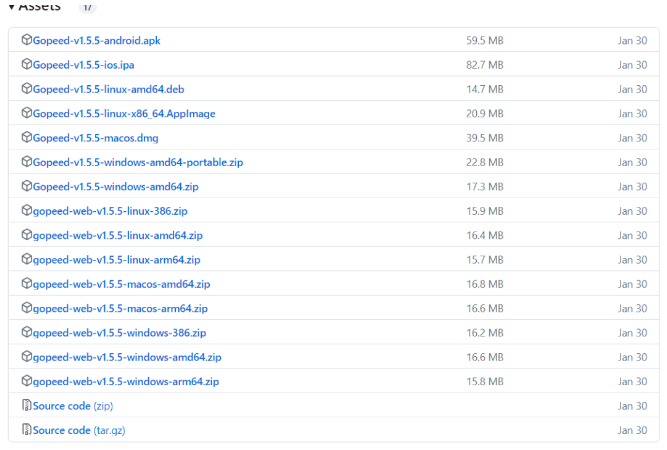Viewport: 667px width, 450px height.
Task: Click the 17.3 MB size value
Action: pos(485,186)
